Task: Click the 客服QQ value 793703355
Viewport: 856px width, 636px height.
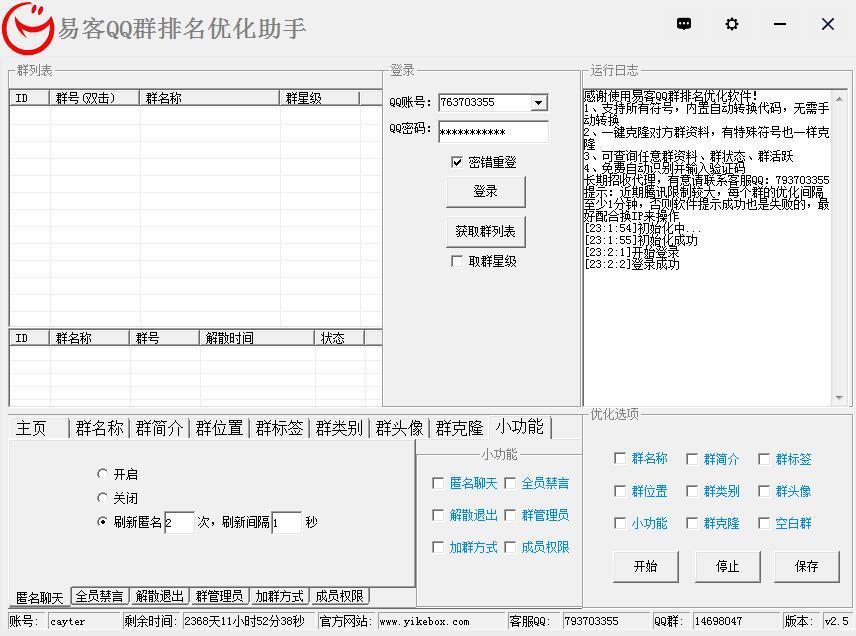Action: click(x=607, y=621)
